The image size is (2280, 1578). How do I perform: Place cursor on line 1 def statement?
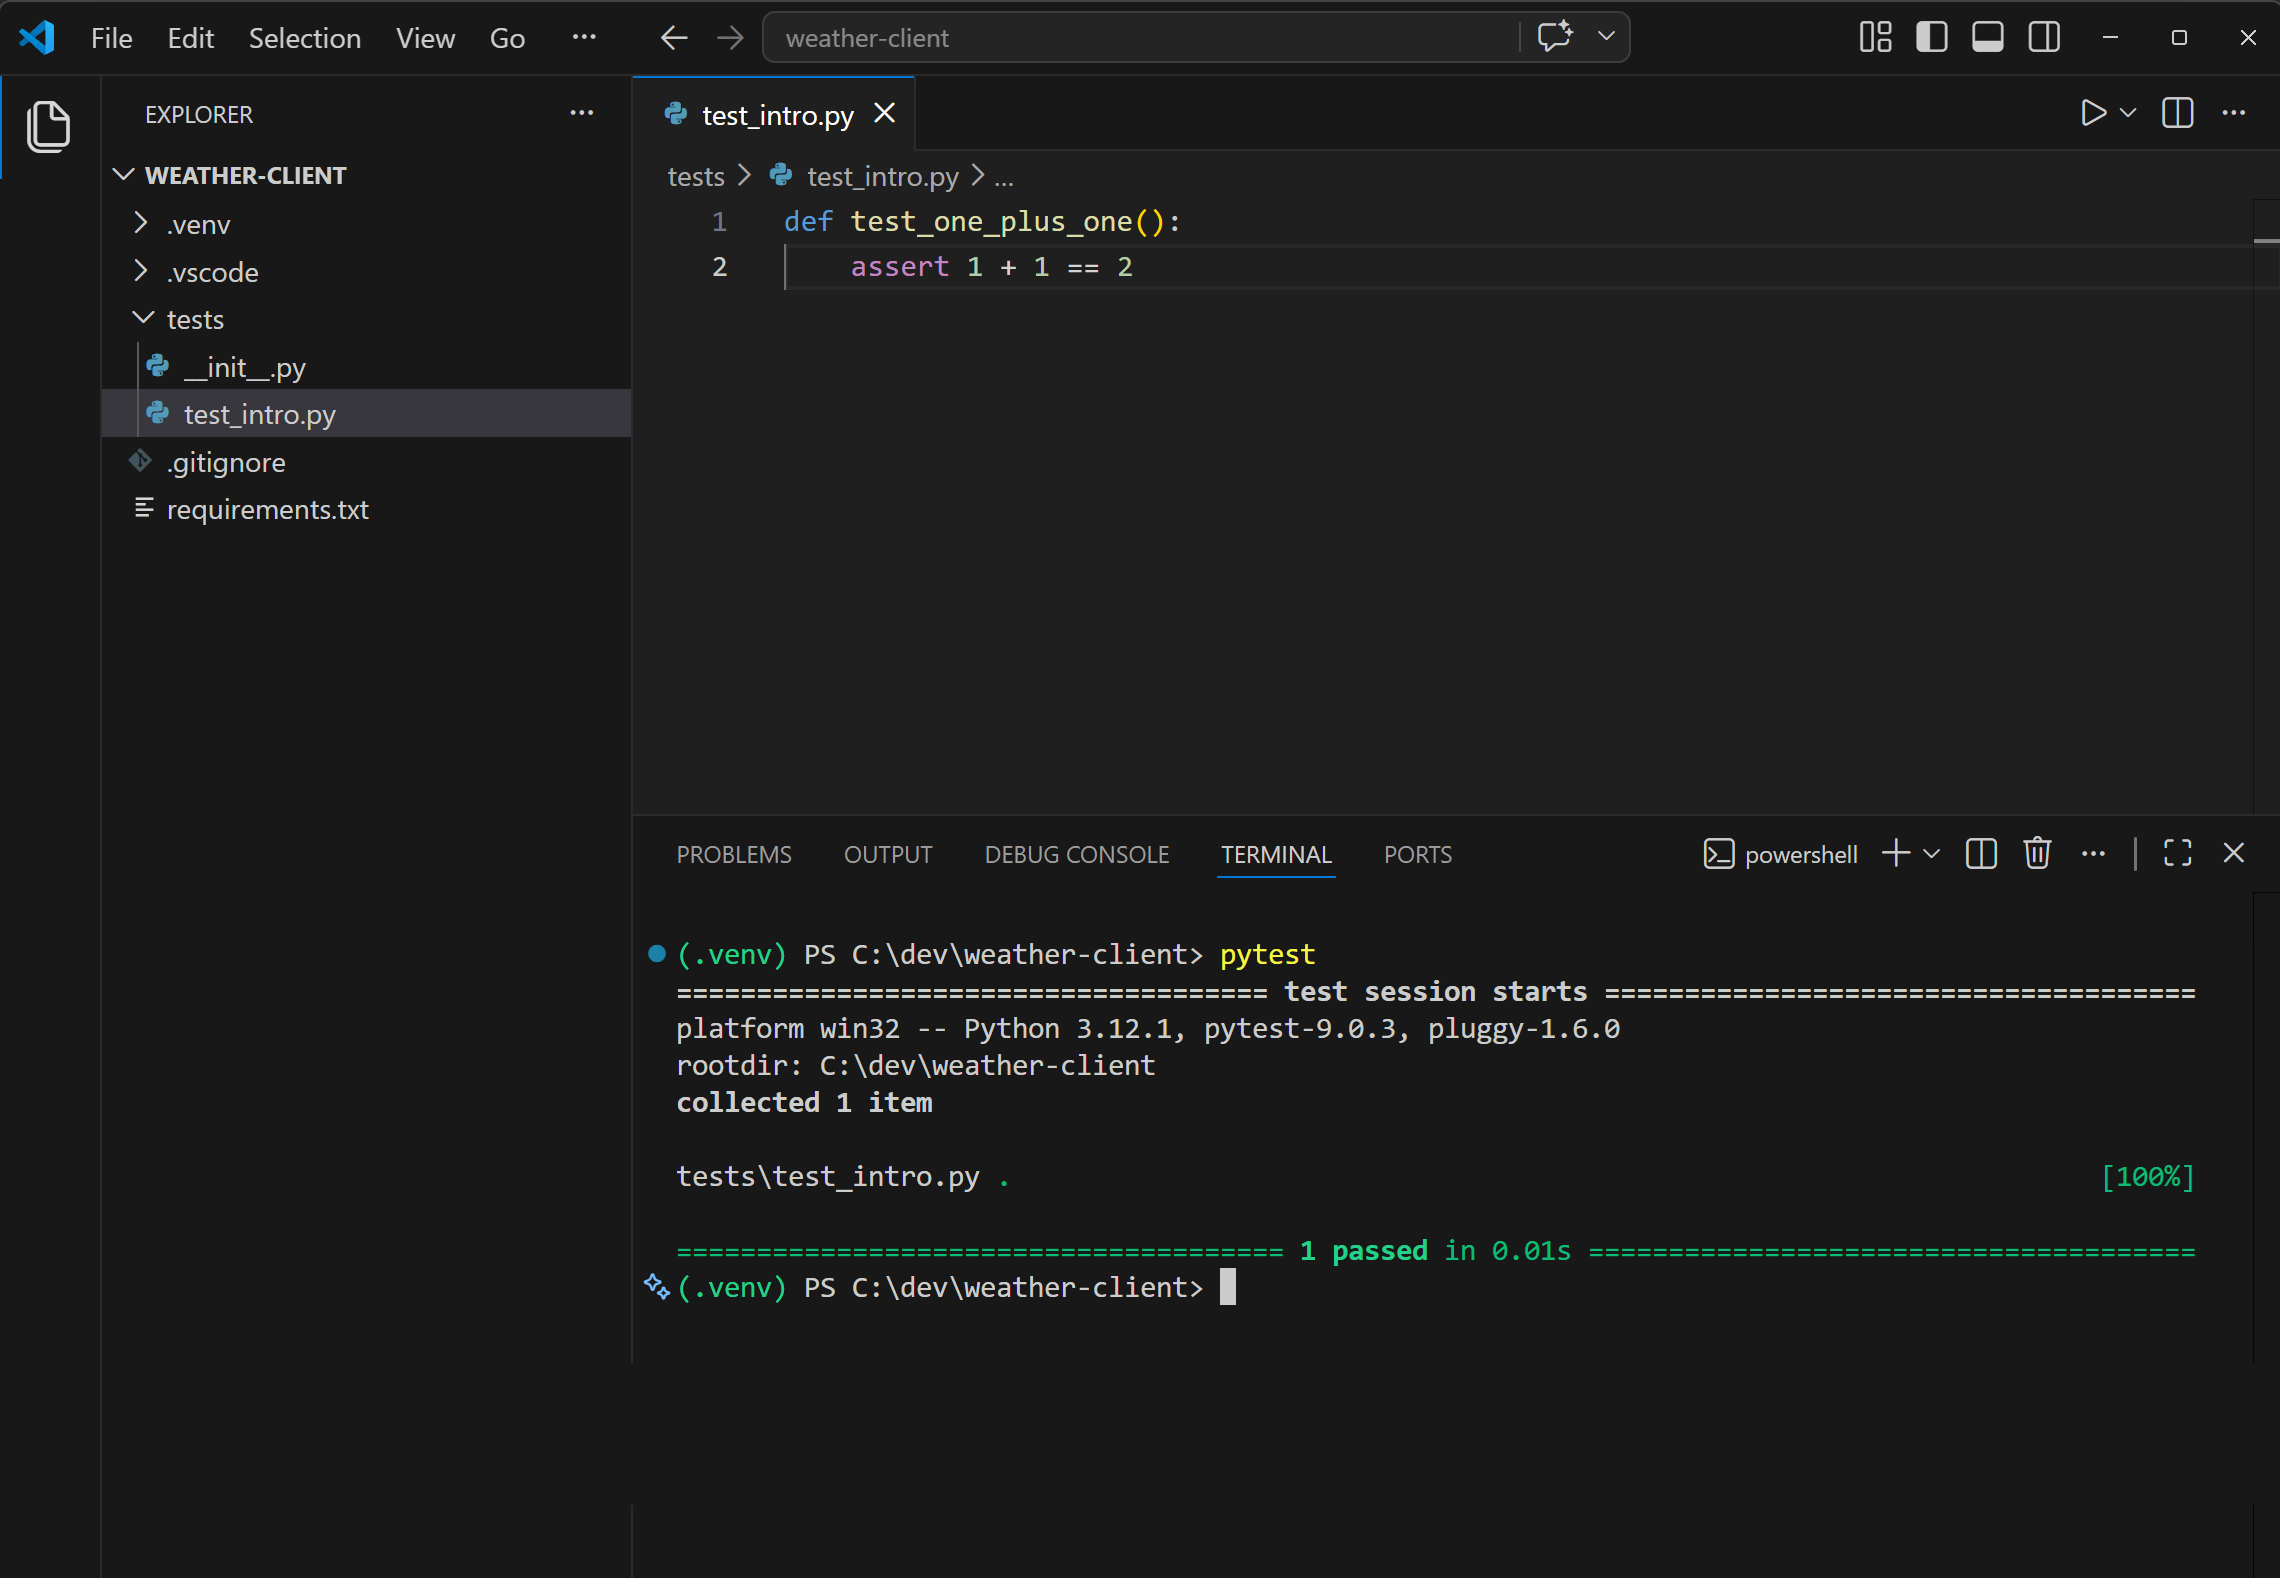[982, 222]
